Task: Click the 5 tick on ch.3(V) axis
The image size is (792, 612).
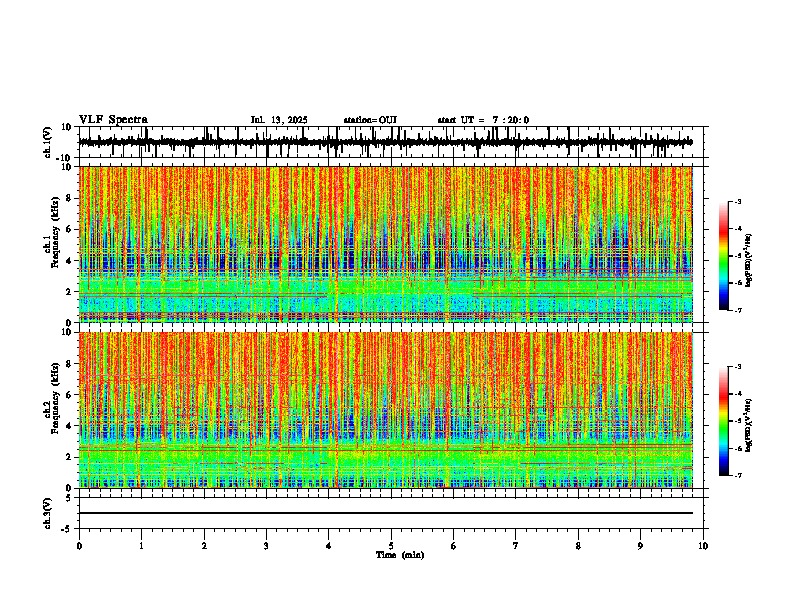Action: coord(70,498)
